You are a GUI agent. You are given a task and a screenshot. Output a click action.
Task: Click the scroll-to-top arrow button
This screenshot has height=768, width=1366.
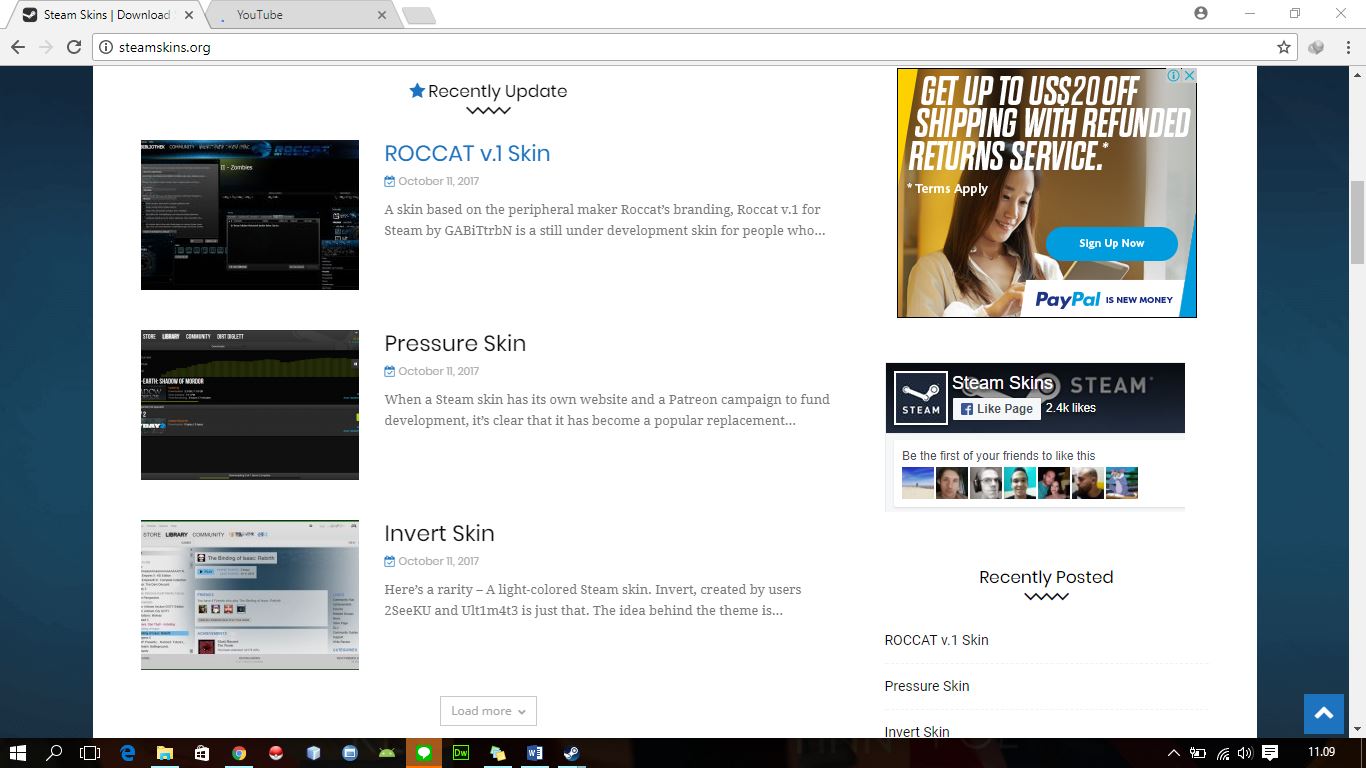tap(1323, 714)
